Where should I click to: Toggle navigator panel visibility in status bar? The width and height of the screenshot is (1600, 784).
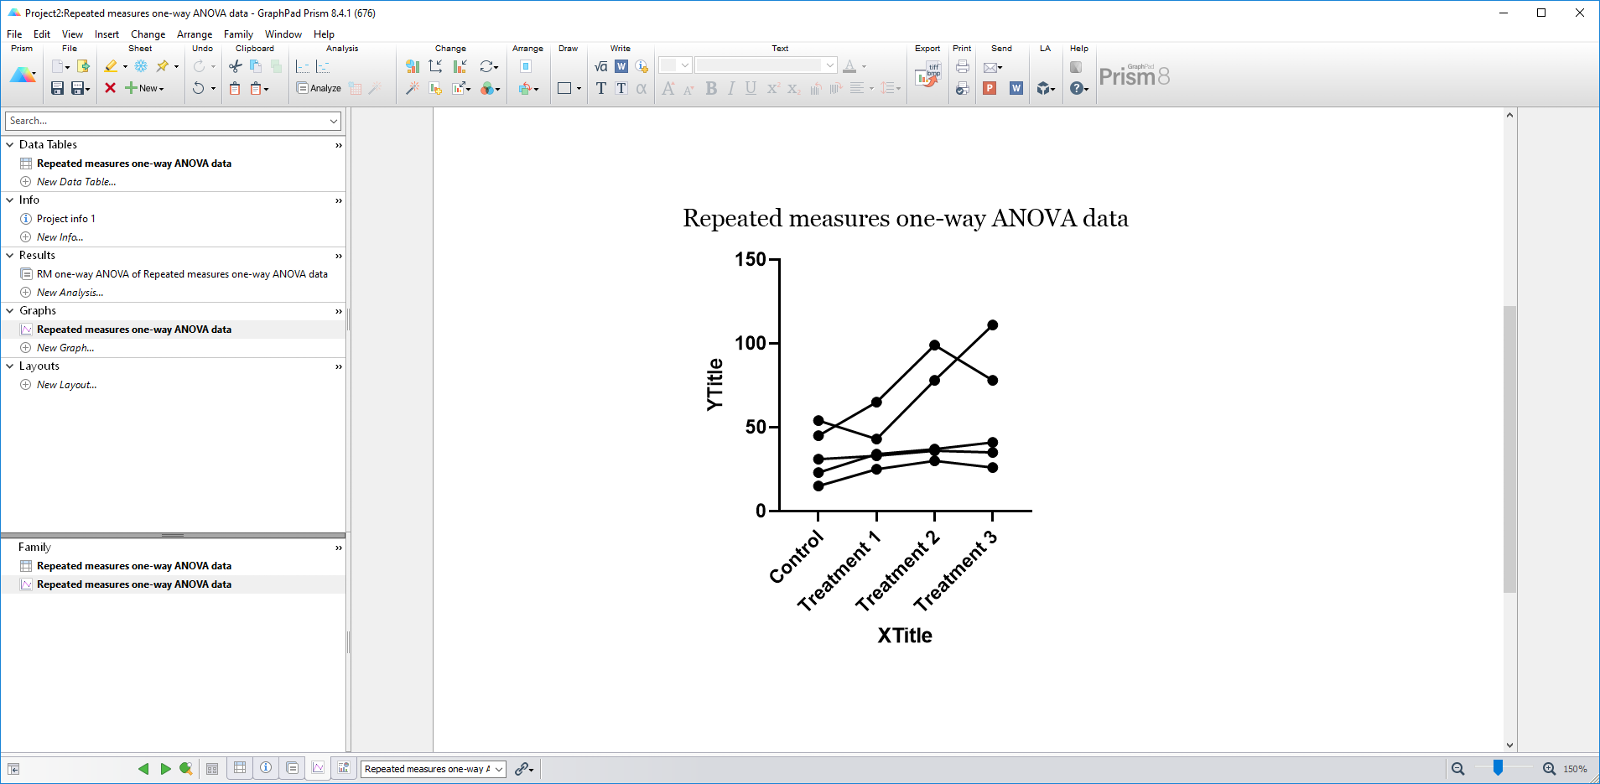[x=13, y=768]
